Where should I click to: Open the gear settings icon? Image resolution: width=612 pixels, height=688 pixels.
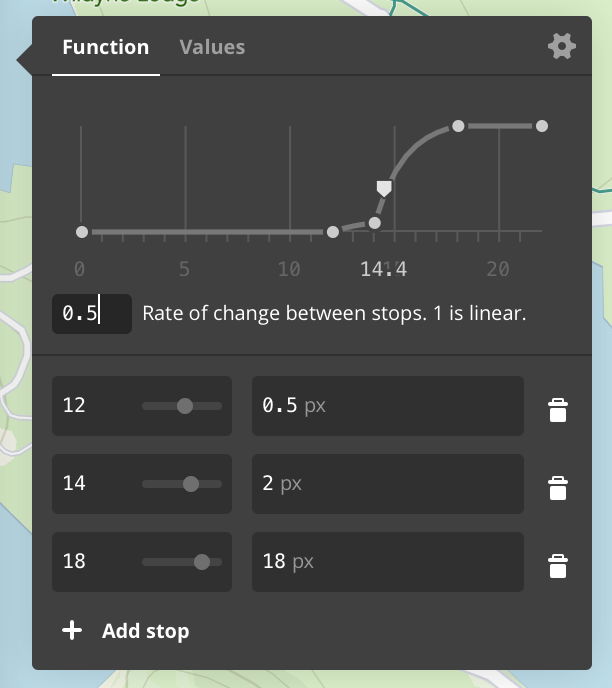pyautogui.click(x=562, y=47)
